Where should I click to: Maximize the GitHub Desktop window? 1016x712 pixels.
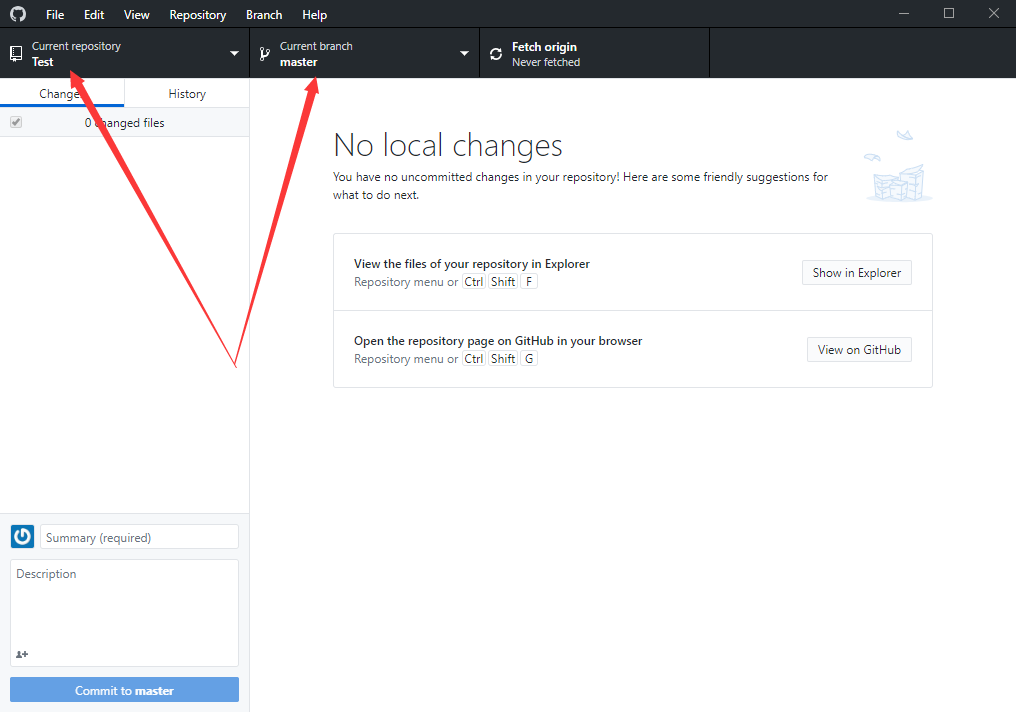[949, 14]
